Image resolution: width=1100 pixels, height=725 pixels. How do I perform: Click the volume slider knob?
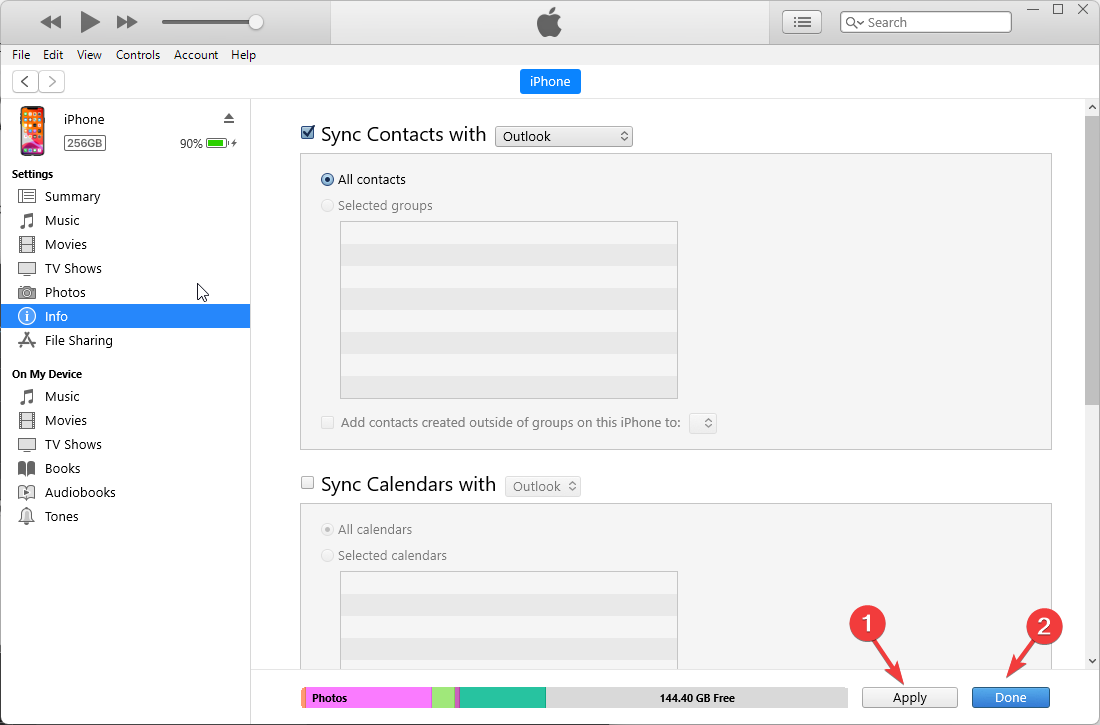point(256,22)
